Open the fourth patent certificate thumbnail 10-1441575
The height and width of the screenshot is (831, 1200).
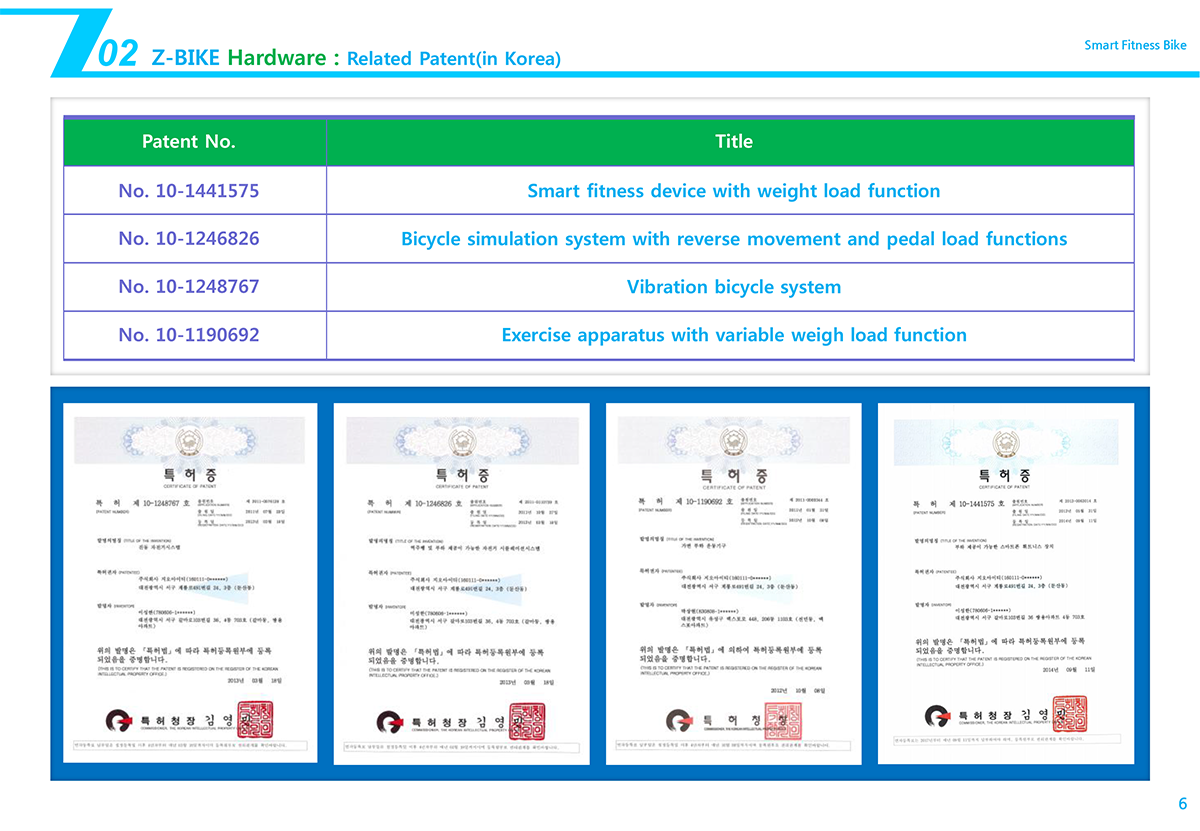coord(1006,580)
